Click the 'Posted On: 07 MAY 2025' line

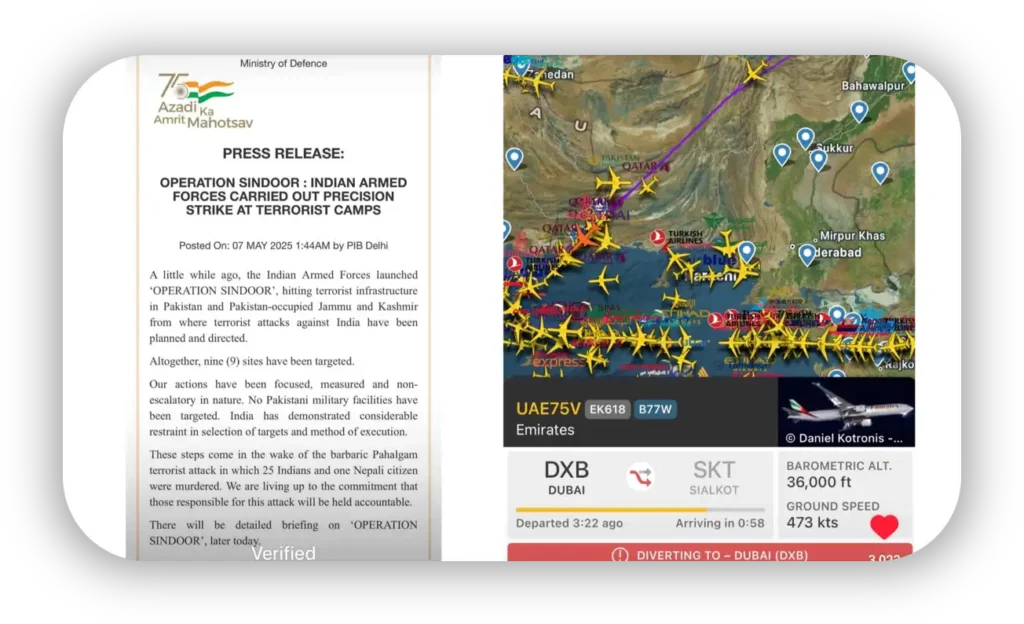pyautogui.click(x=283, y=245)
